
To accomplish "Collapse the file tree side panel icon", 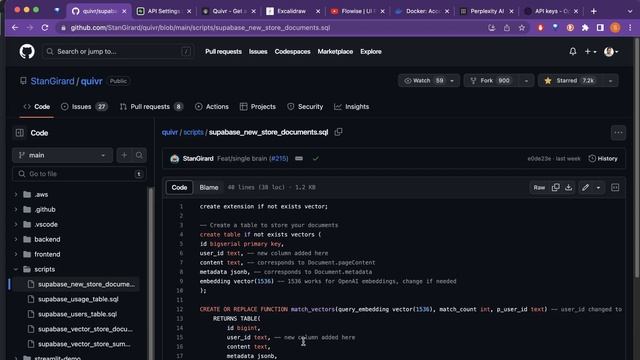I will (20, 133).
